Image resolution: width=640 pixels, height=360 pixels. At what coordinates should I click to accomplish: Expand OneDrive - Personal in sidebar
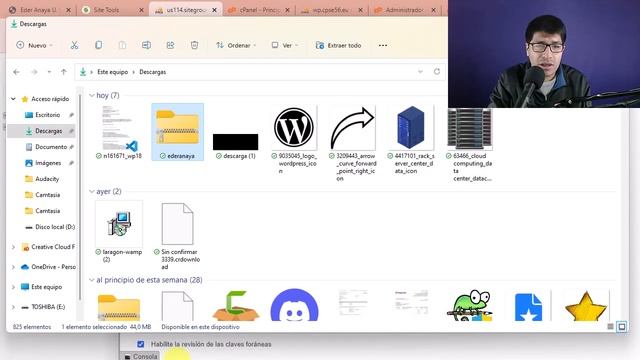coord(13,267)
